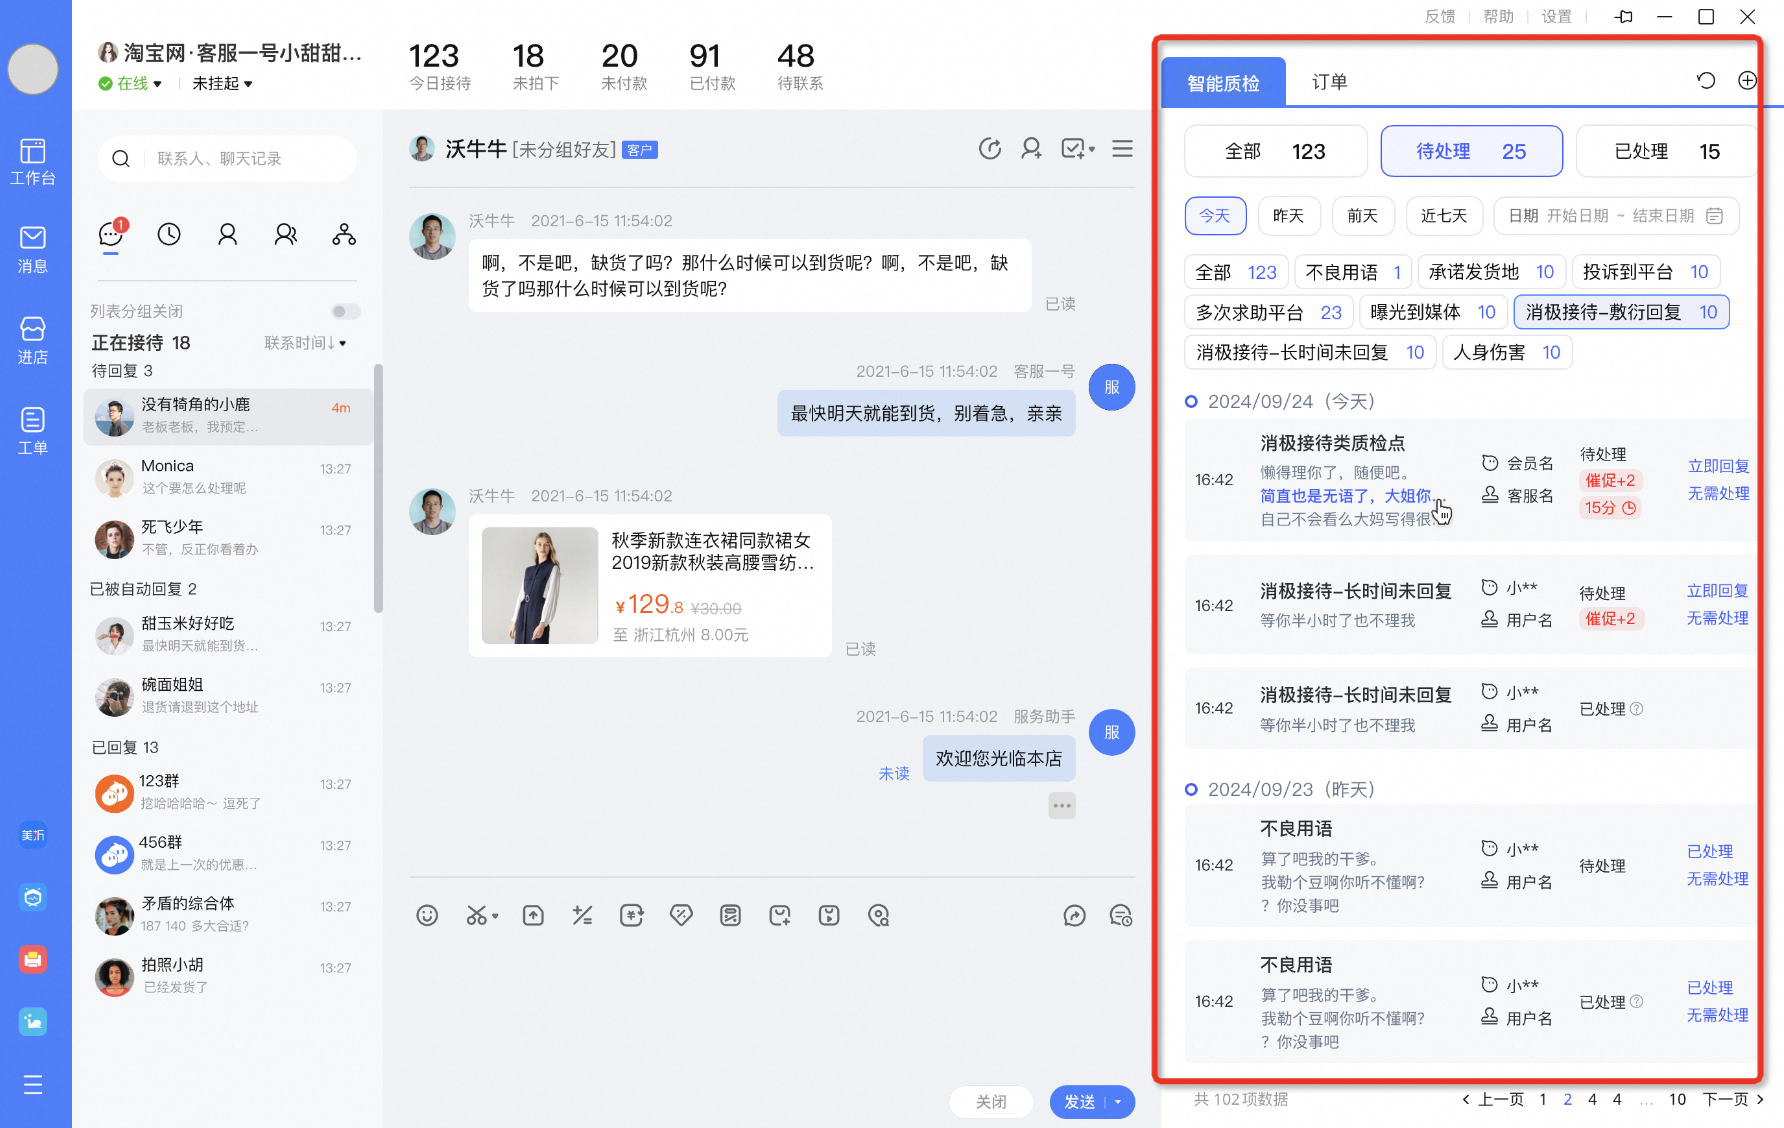Click the hamburger menu at sidebar bottom
The width and height of the screenshot is (1784, 1128).
coord(33,1084)
